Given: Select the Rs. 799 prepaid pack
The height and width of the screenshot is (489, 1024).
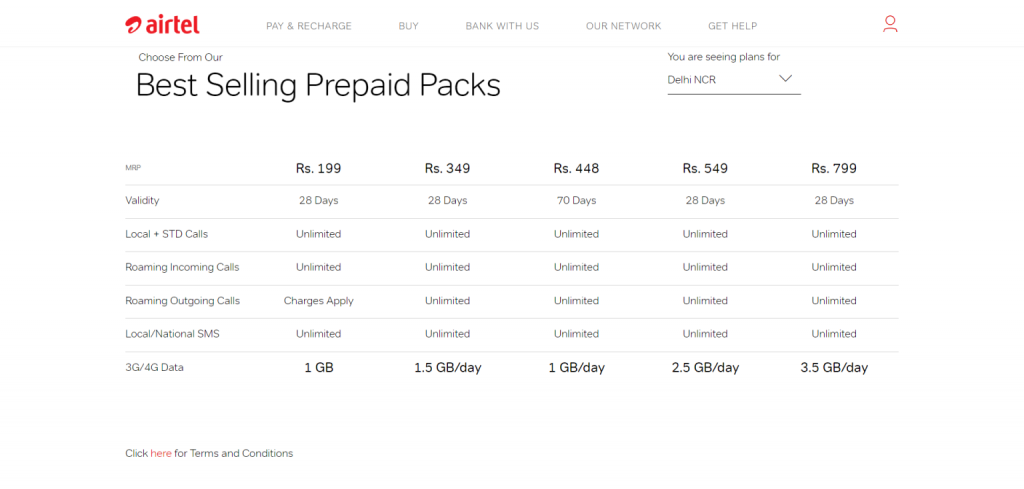Looking at the screenshot, I should [834, 168].
